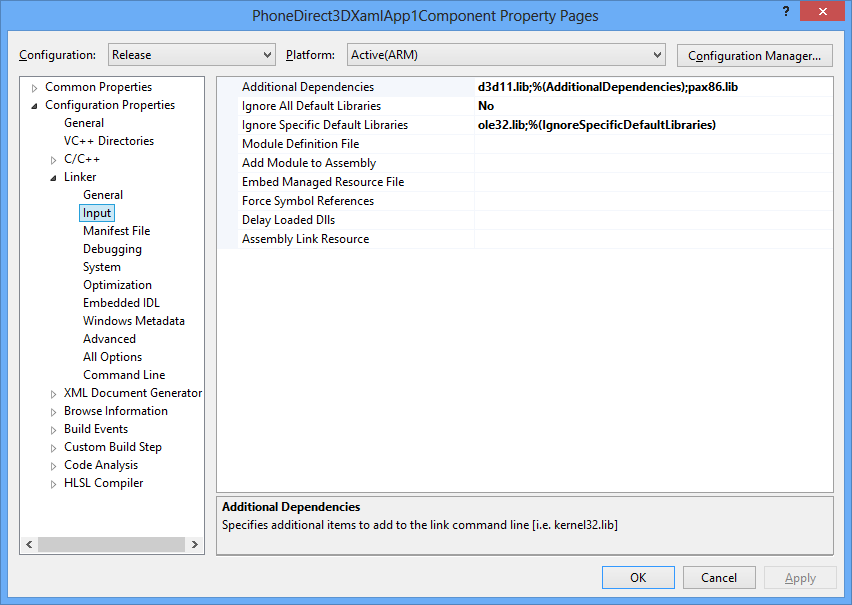Select the Delay Loaded Dlls property
This screenshot has width=852, height=605.
(x=288, y=220)
